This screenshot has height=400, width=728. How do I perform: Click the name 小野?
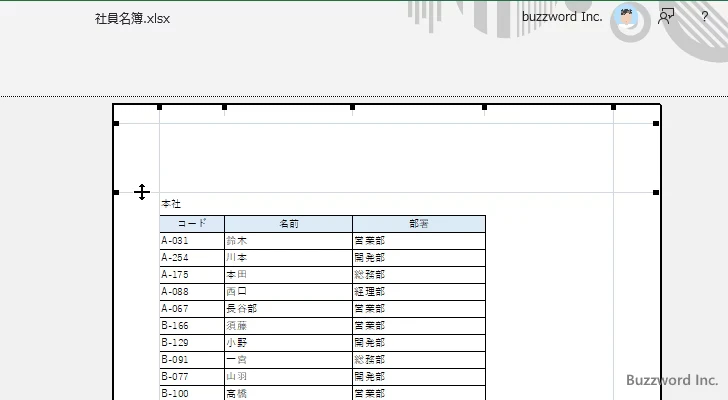click(x=236, y=343)
